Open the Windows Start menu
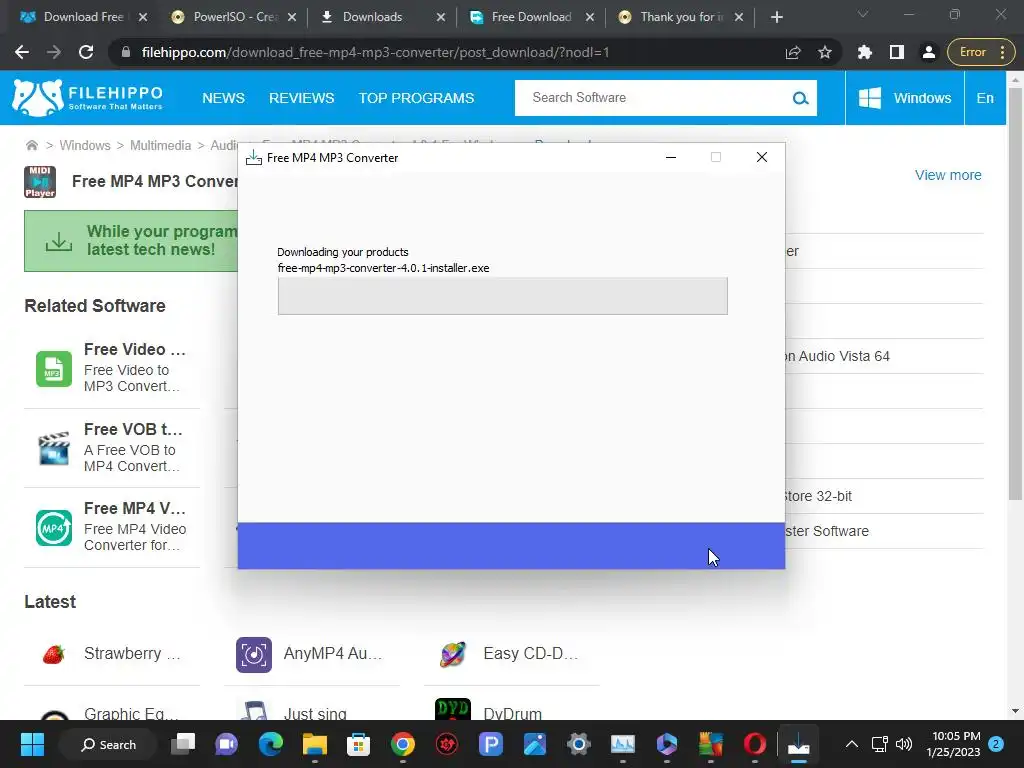Image resolution: width=1024 pixels, height=768 pixels. coord(32,744)
